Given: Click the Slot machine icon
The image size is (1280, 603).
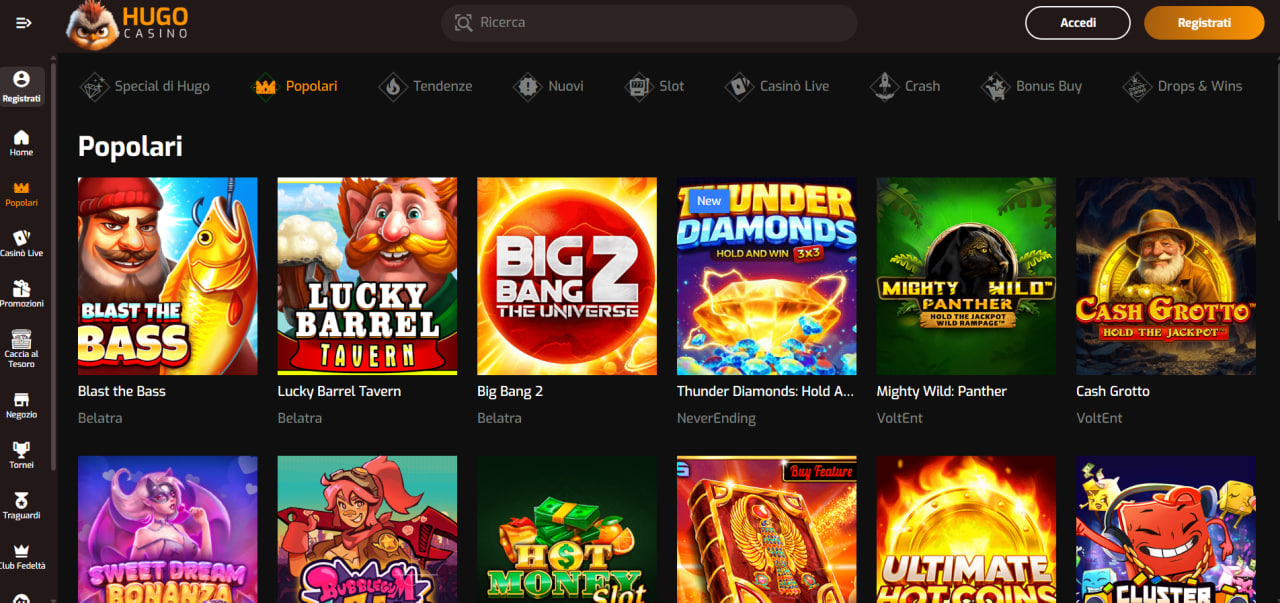Looking at the screenshot, I should click(x=638, y=87).
